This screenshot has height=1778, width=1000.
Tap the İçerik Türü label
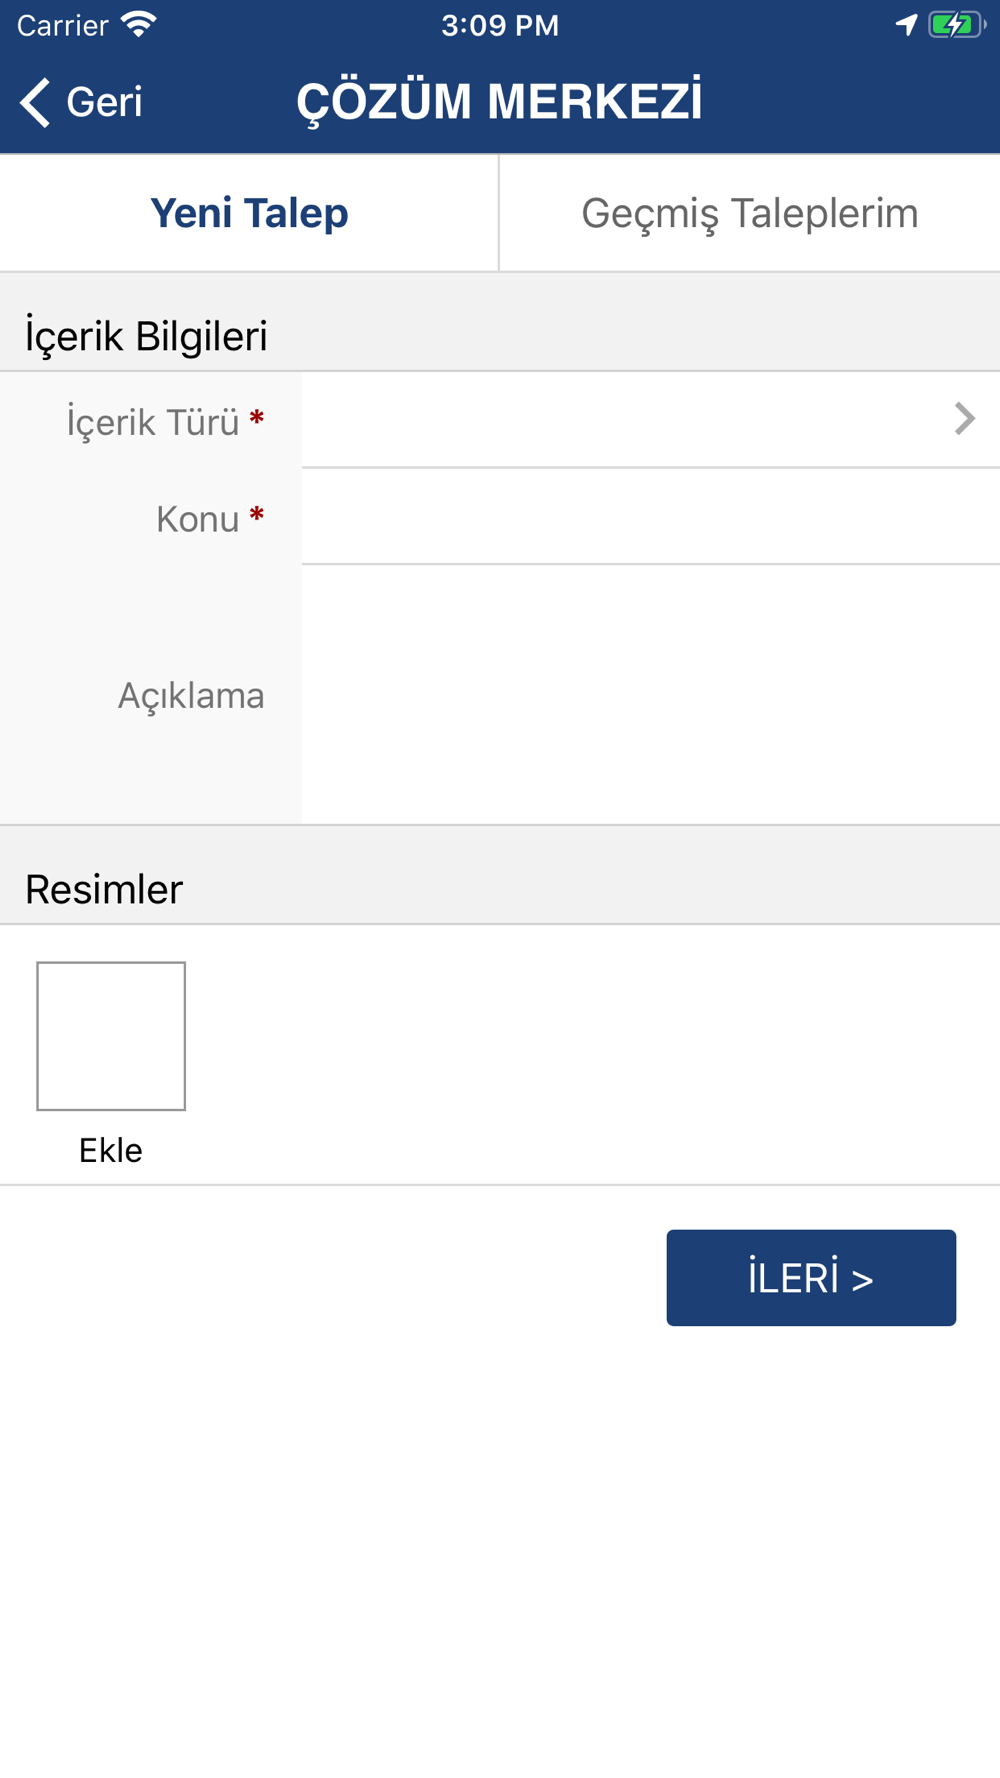coord(153,422)
